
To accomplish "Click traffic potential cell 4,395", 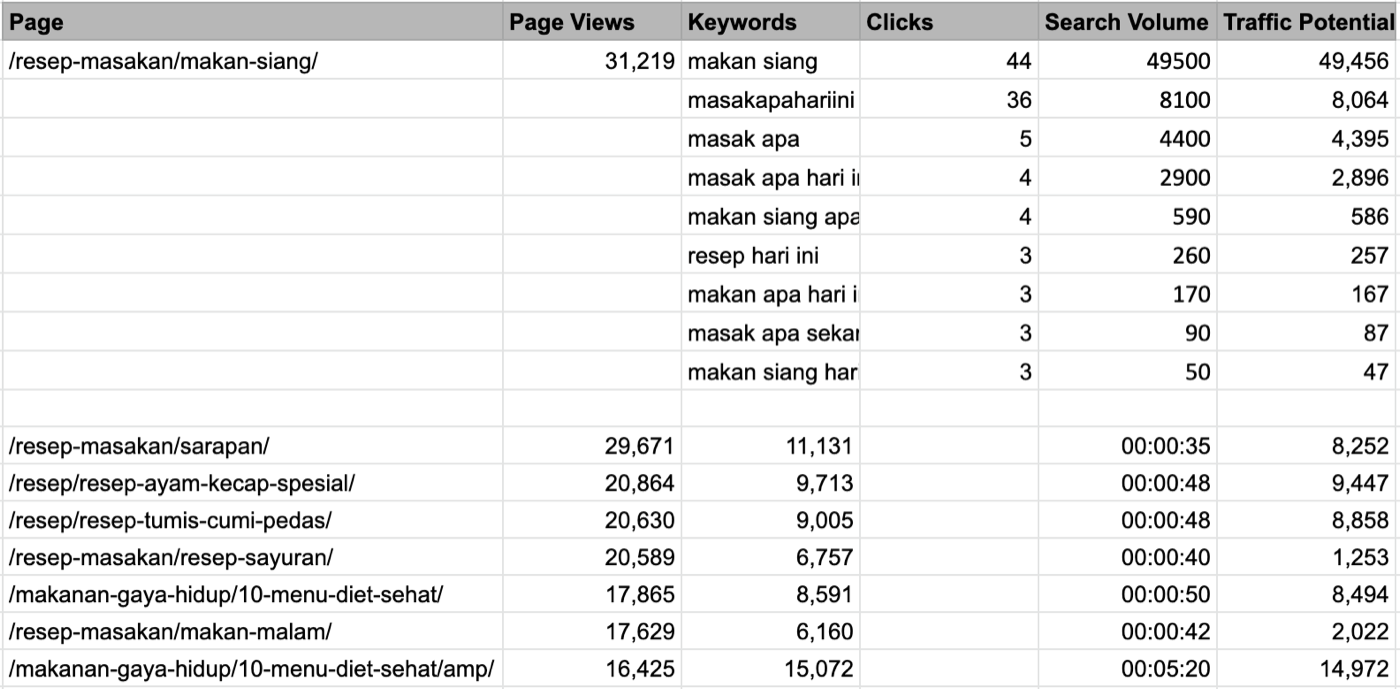I will pyautogui.click(x=1308, y=139).
